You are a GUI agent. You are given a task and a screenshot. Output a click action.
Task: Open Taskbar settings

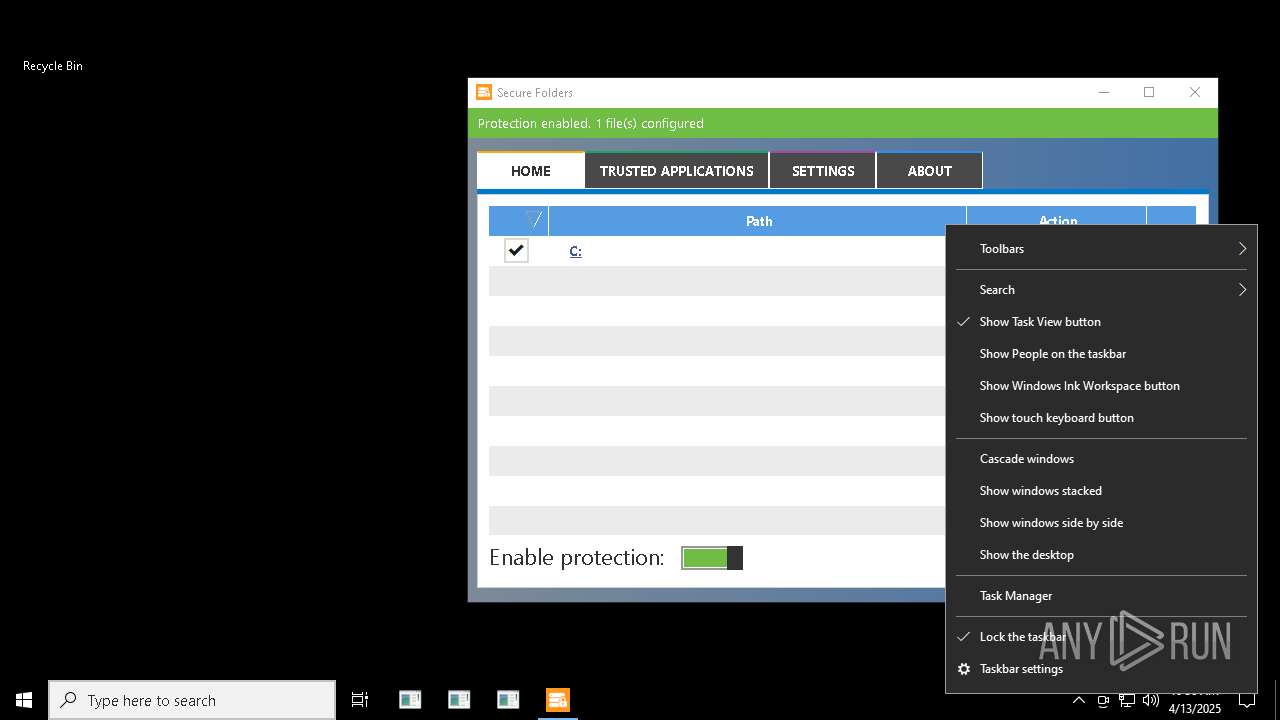point(1101,669)
